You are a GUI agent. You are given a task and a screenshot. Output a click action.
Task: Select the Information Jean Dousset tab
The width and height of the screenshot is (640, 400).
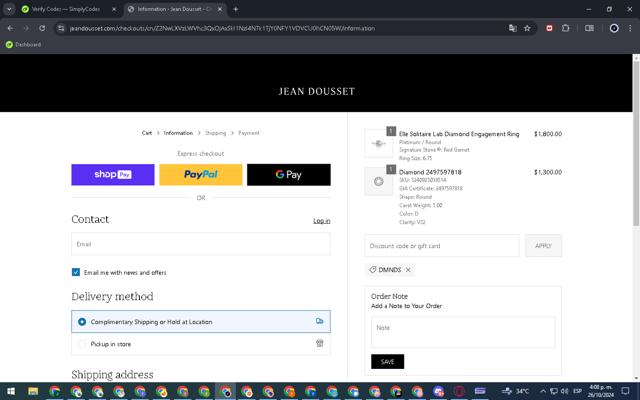click(175, 9)
